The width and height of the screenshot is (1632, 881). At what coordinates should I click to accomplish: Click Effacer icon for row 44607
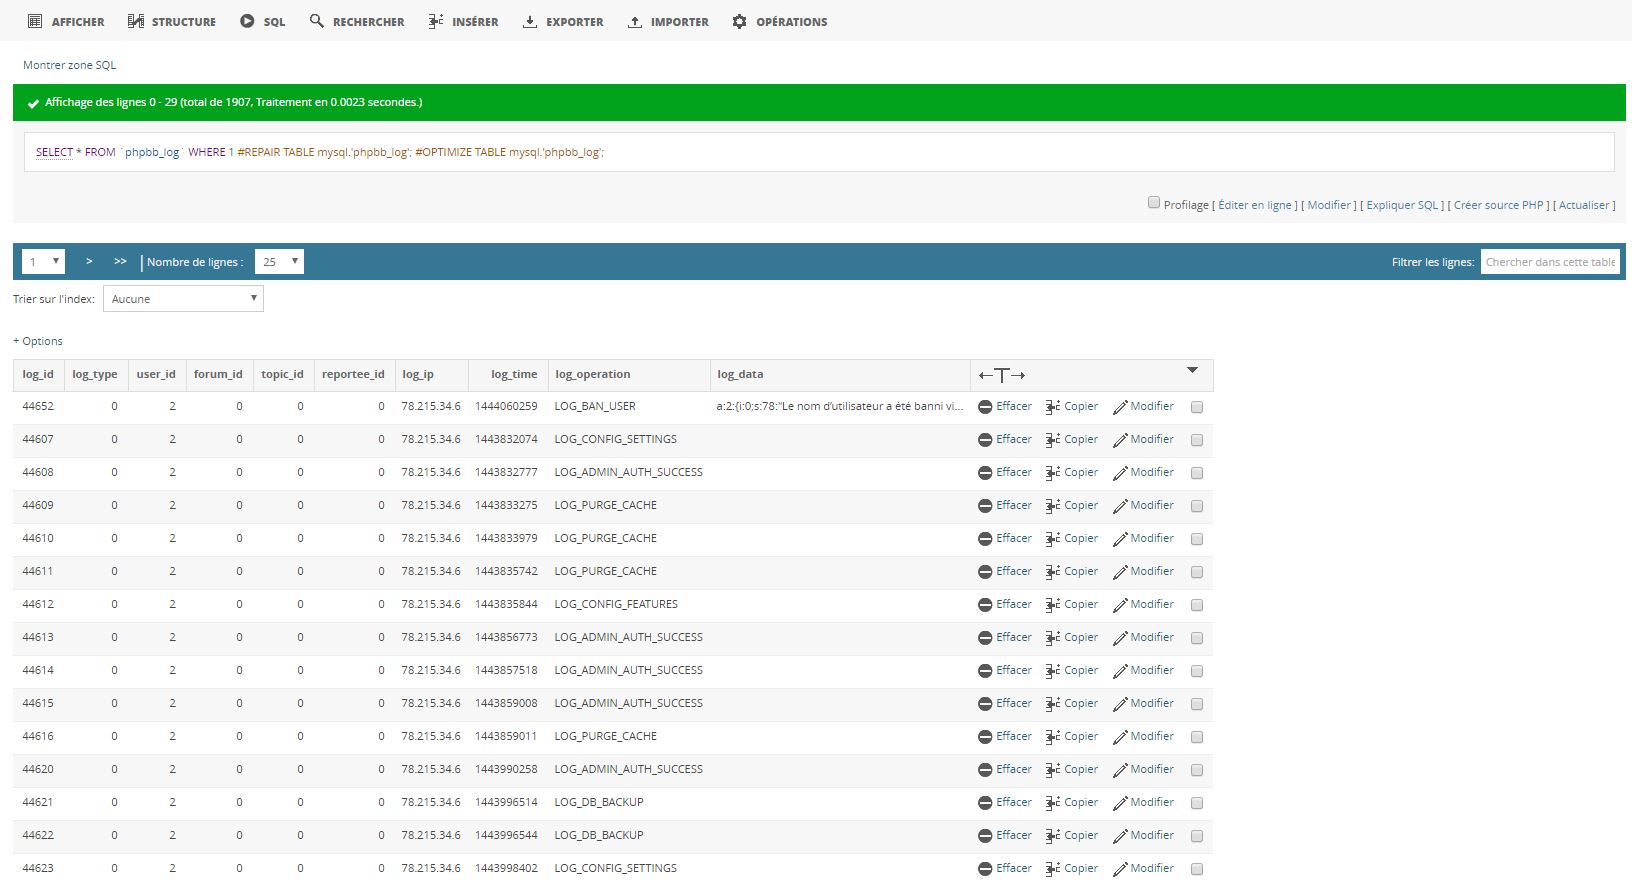(985, 440)
